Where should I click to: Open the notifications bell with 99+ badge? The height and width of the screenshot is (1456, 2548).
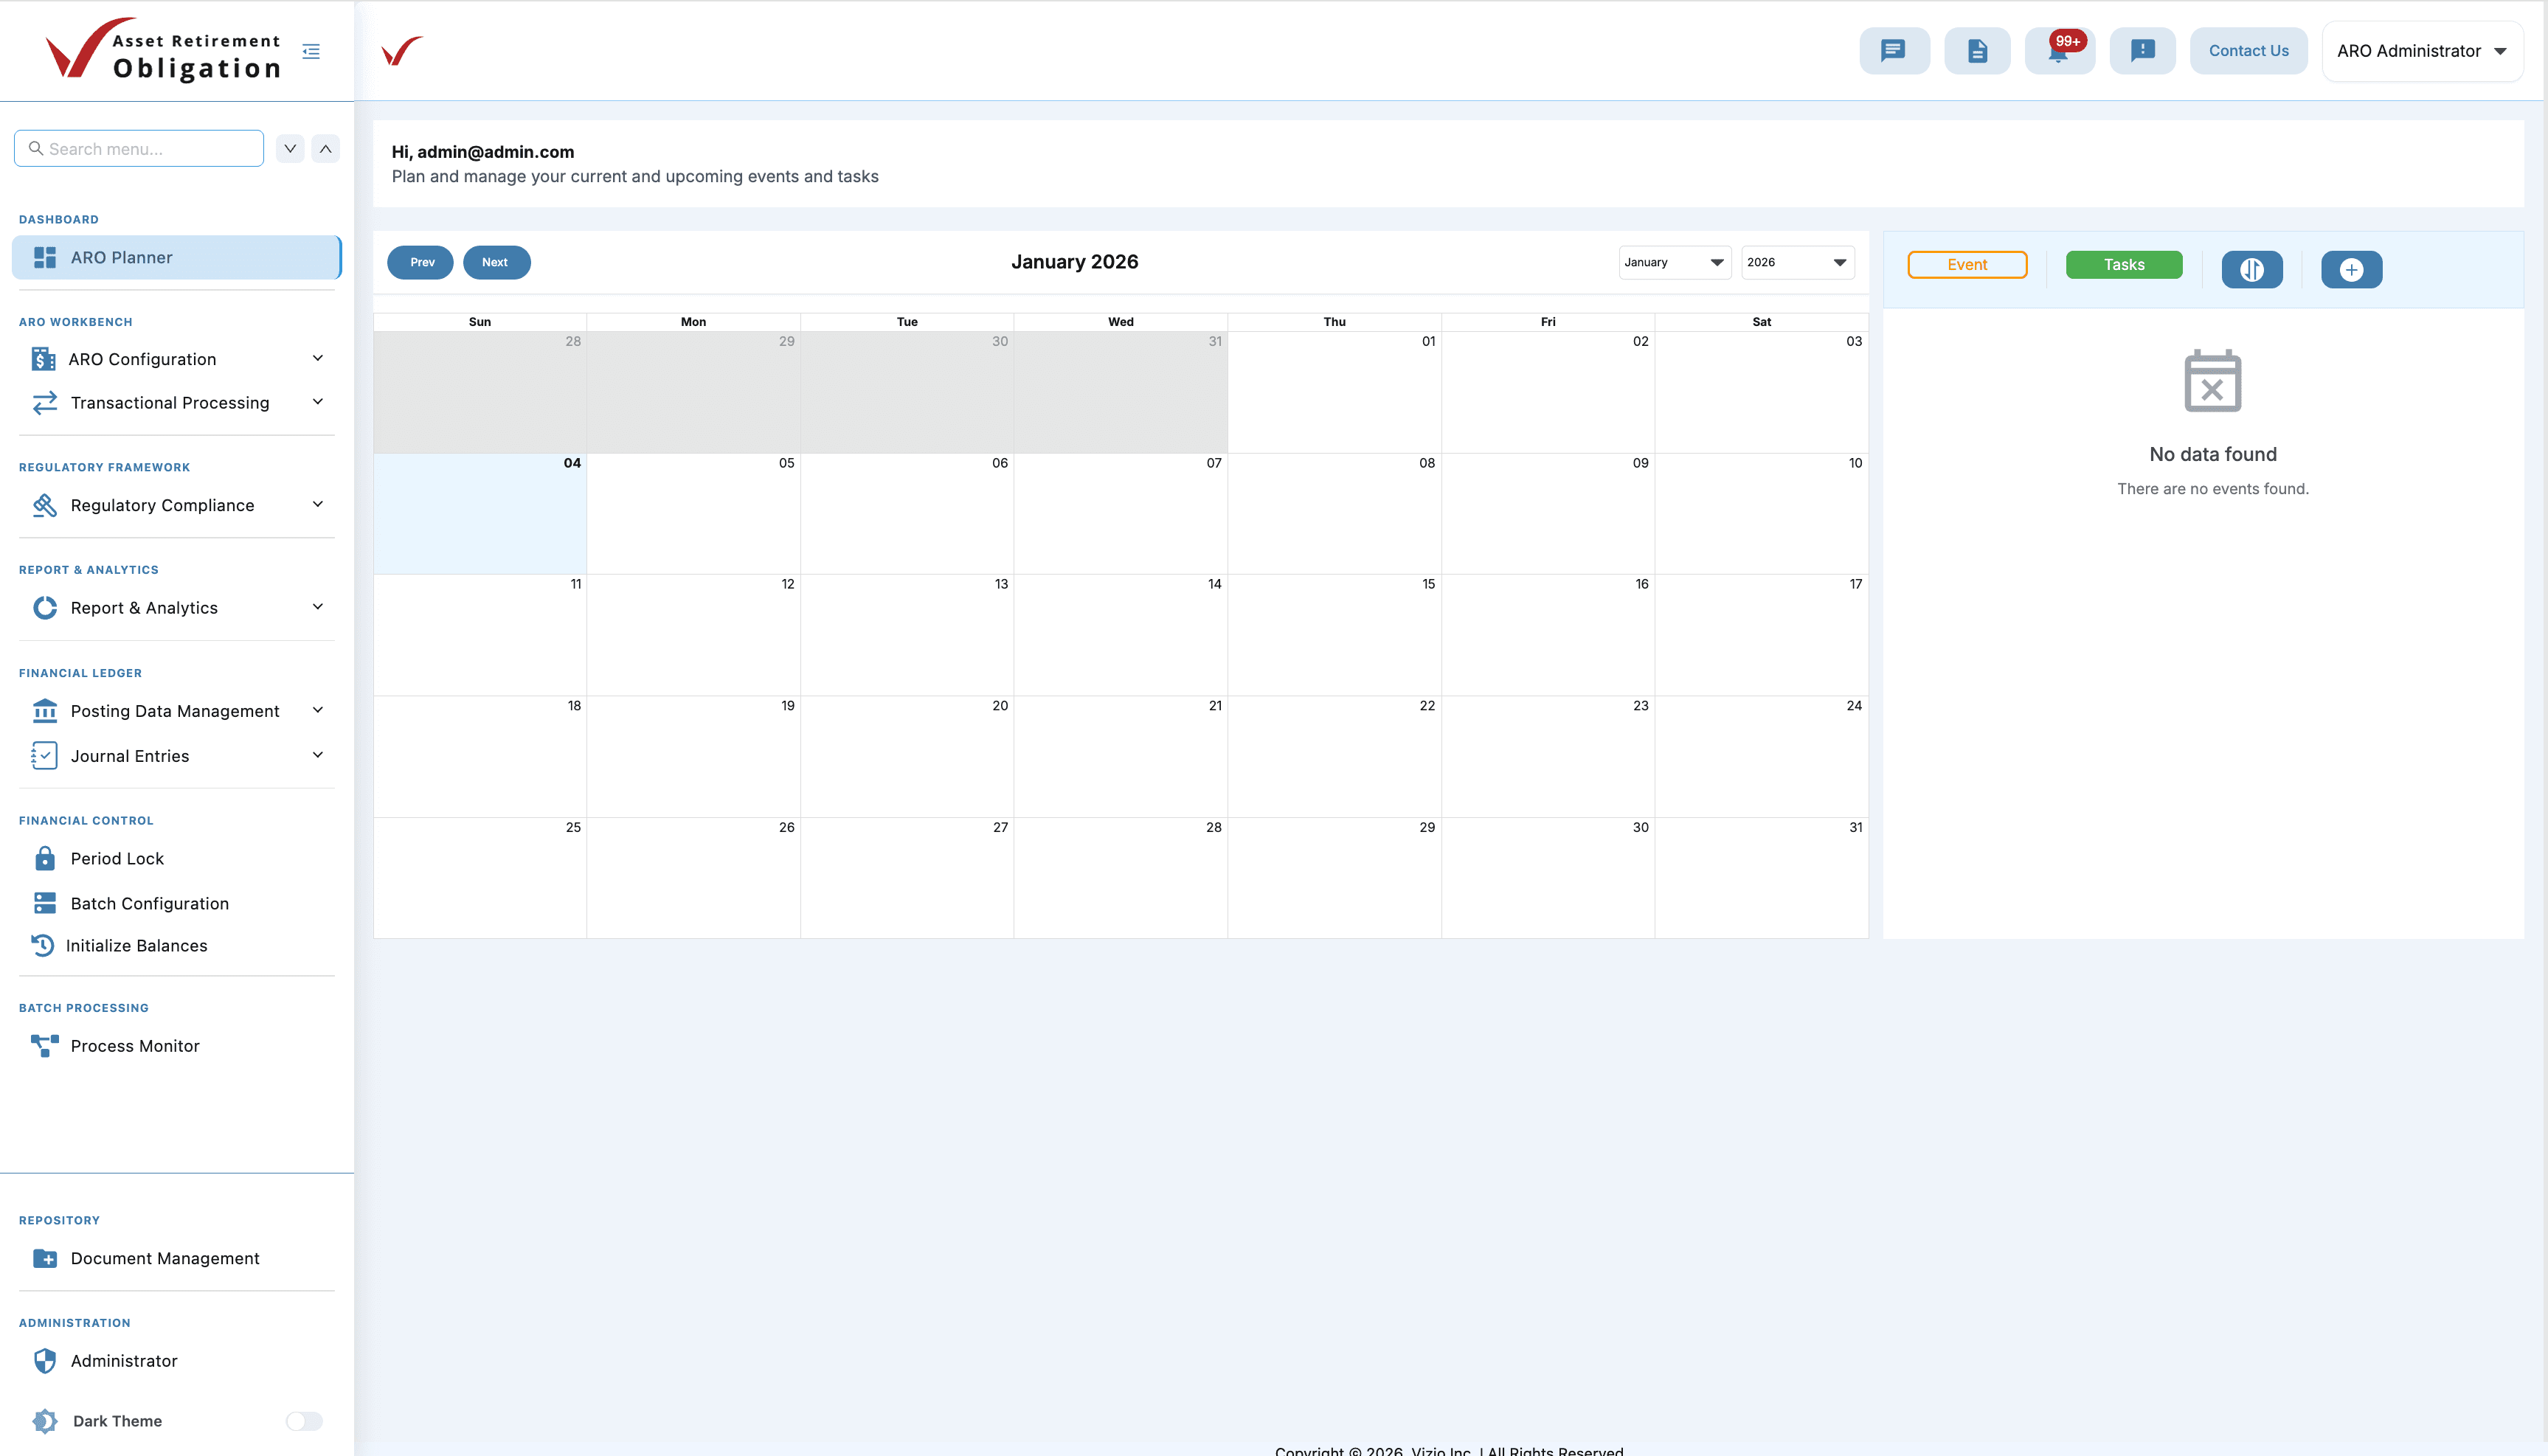tap(2060, 50)
